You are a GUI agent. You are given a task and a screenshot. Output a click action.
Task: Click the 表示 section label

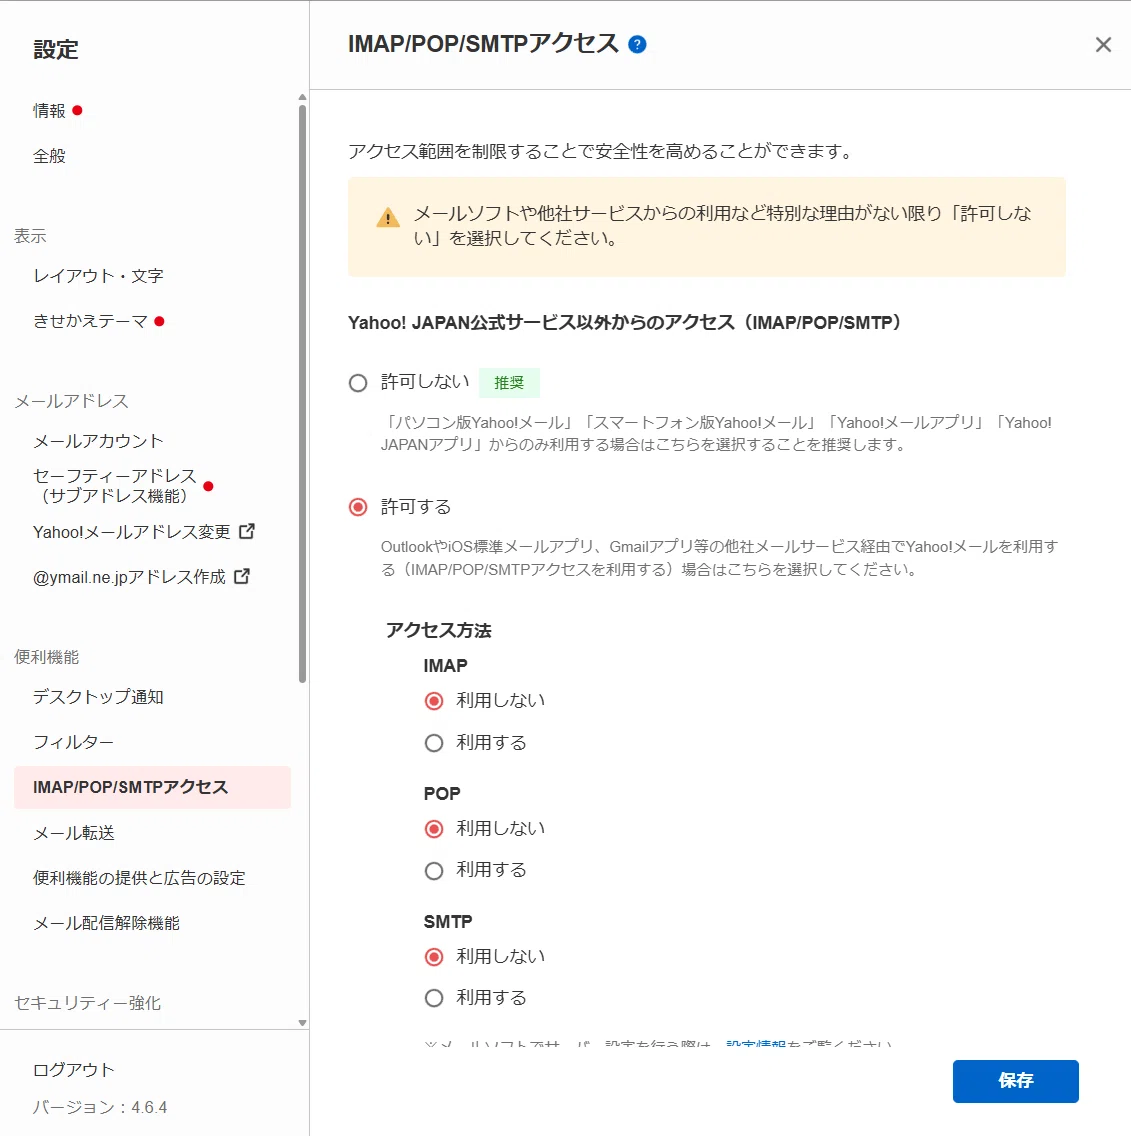click(x=30, y=235)
